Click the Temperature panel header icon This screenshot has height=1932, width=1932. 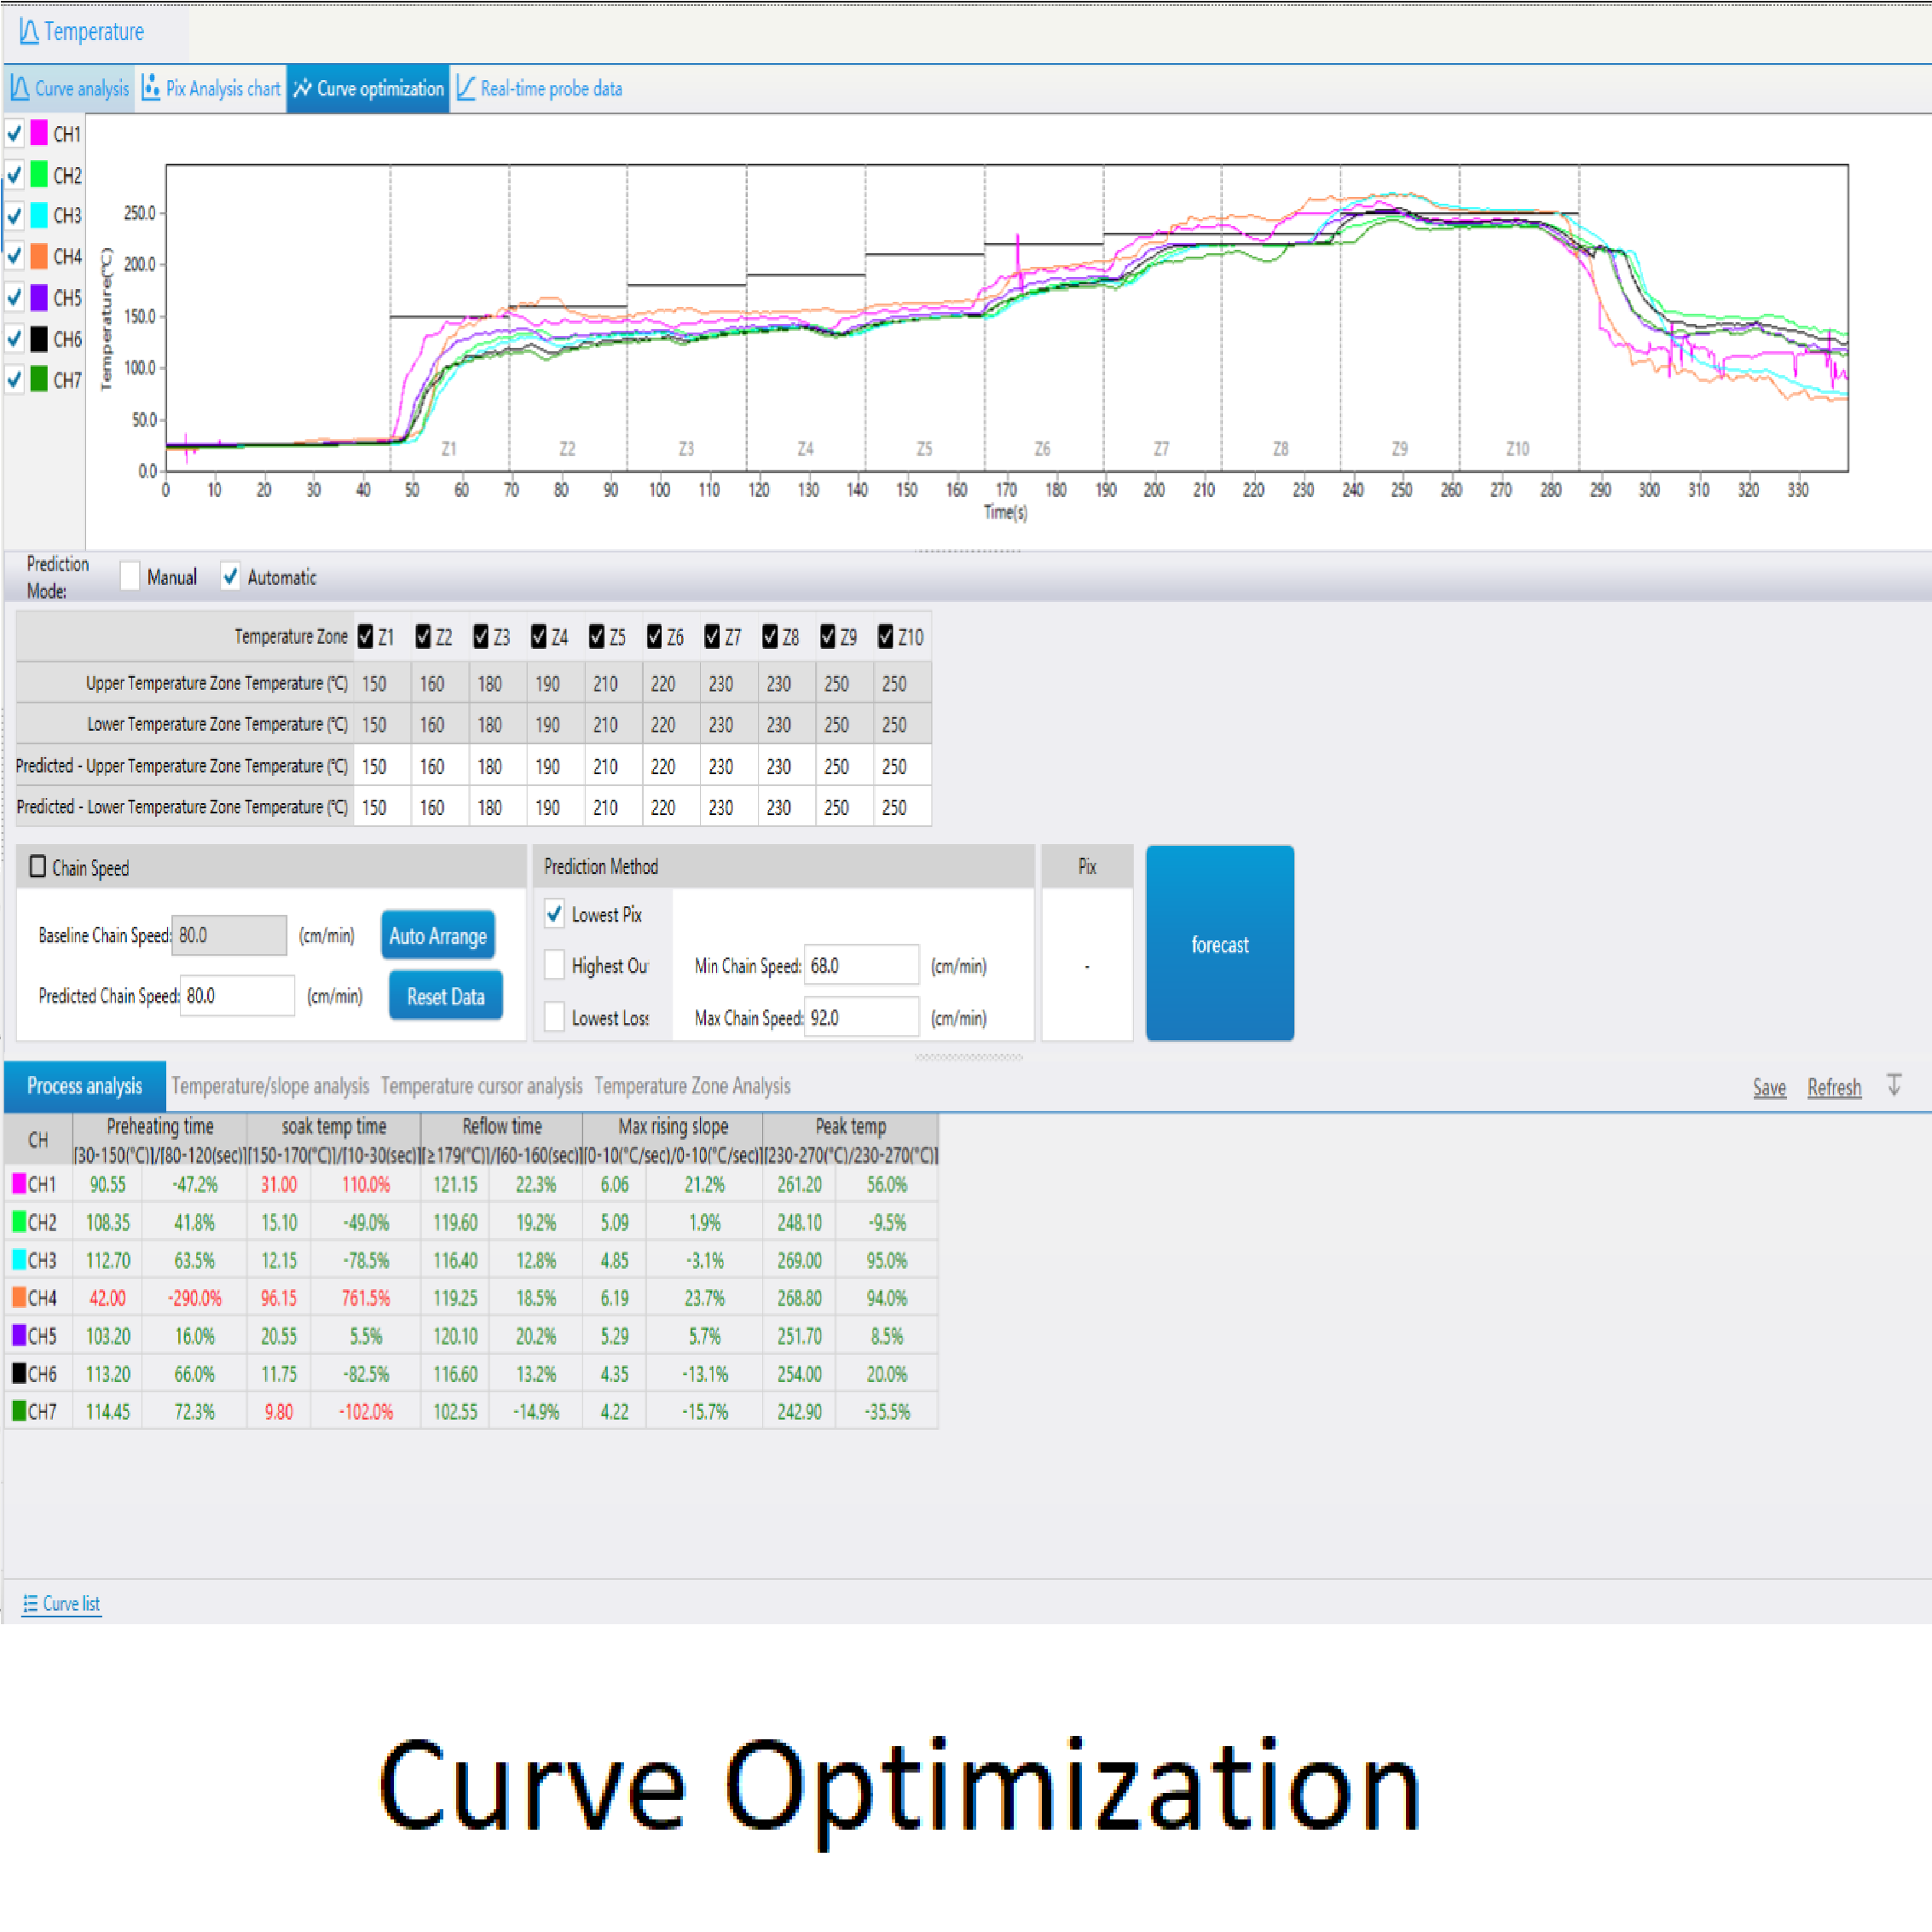click(28, 32)
